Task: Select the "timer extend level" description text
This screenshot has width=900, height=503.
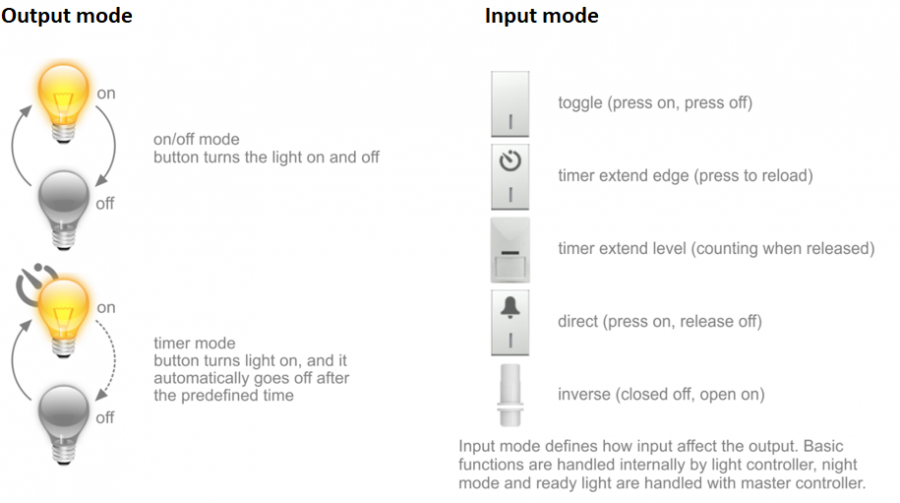Action: (716, 248)
